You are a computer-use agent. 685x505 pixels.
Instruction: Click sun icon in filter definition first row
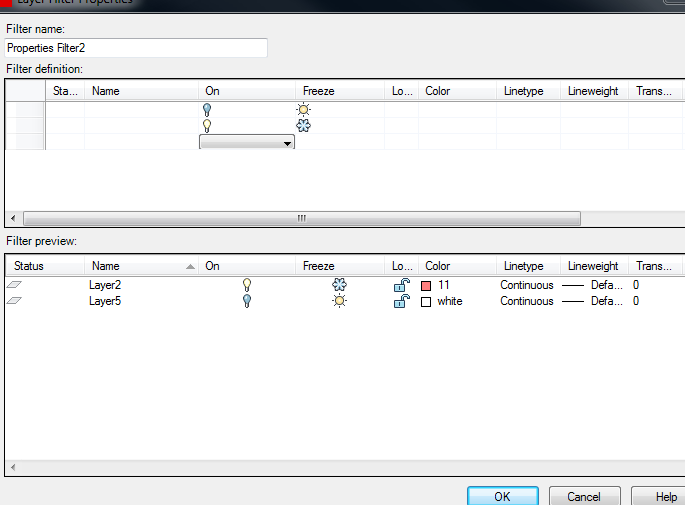(303, 110)
